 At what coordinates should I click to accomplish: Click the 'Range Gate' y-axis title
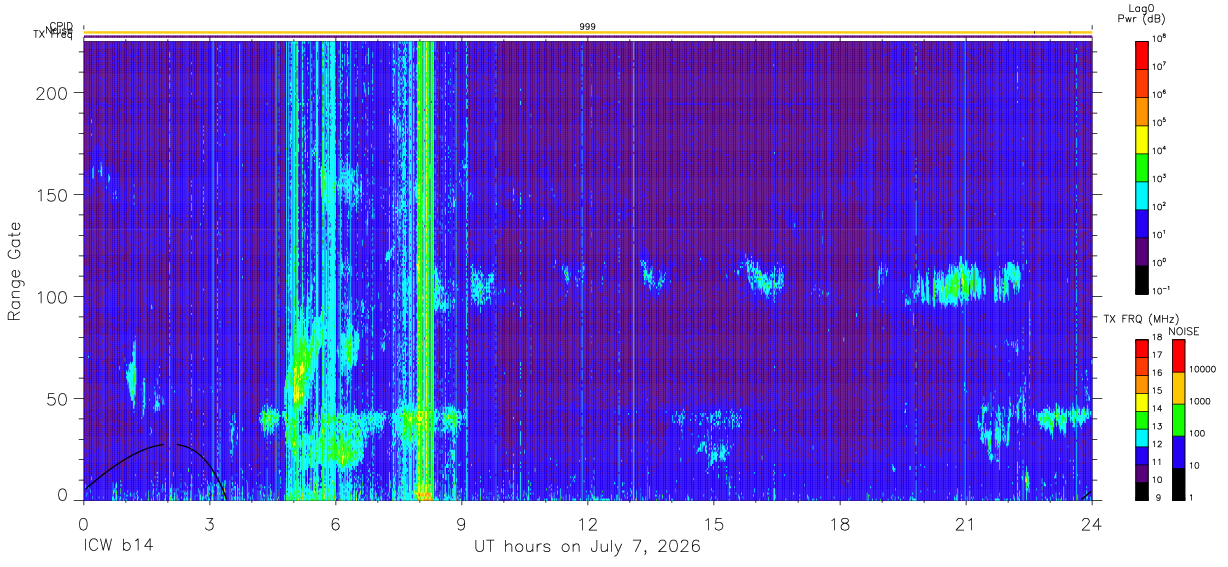click(15, 271)
